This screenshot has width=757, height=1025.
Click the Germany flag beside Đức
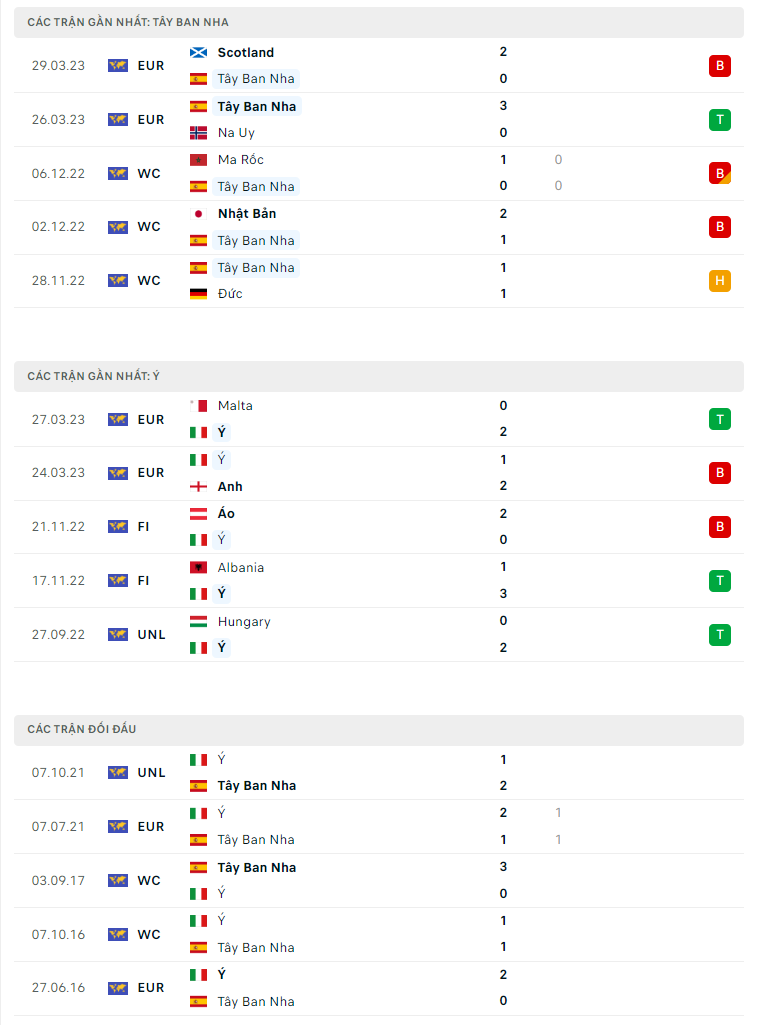click(198, 294)
